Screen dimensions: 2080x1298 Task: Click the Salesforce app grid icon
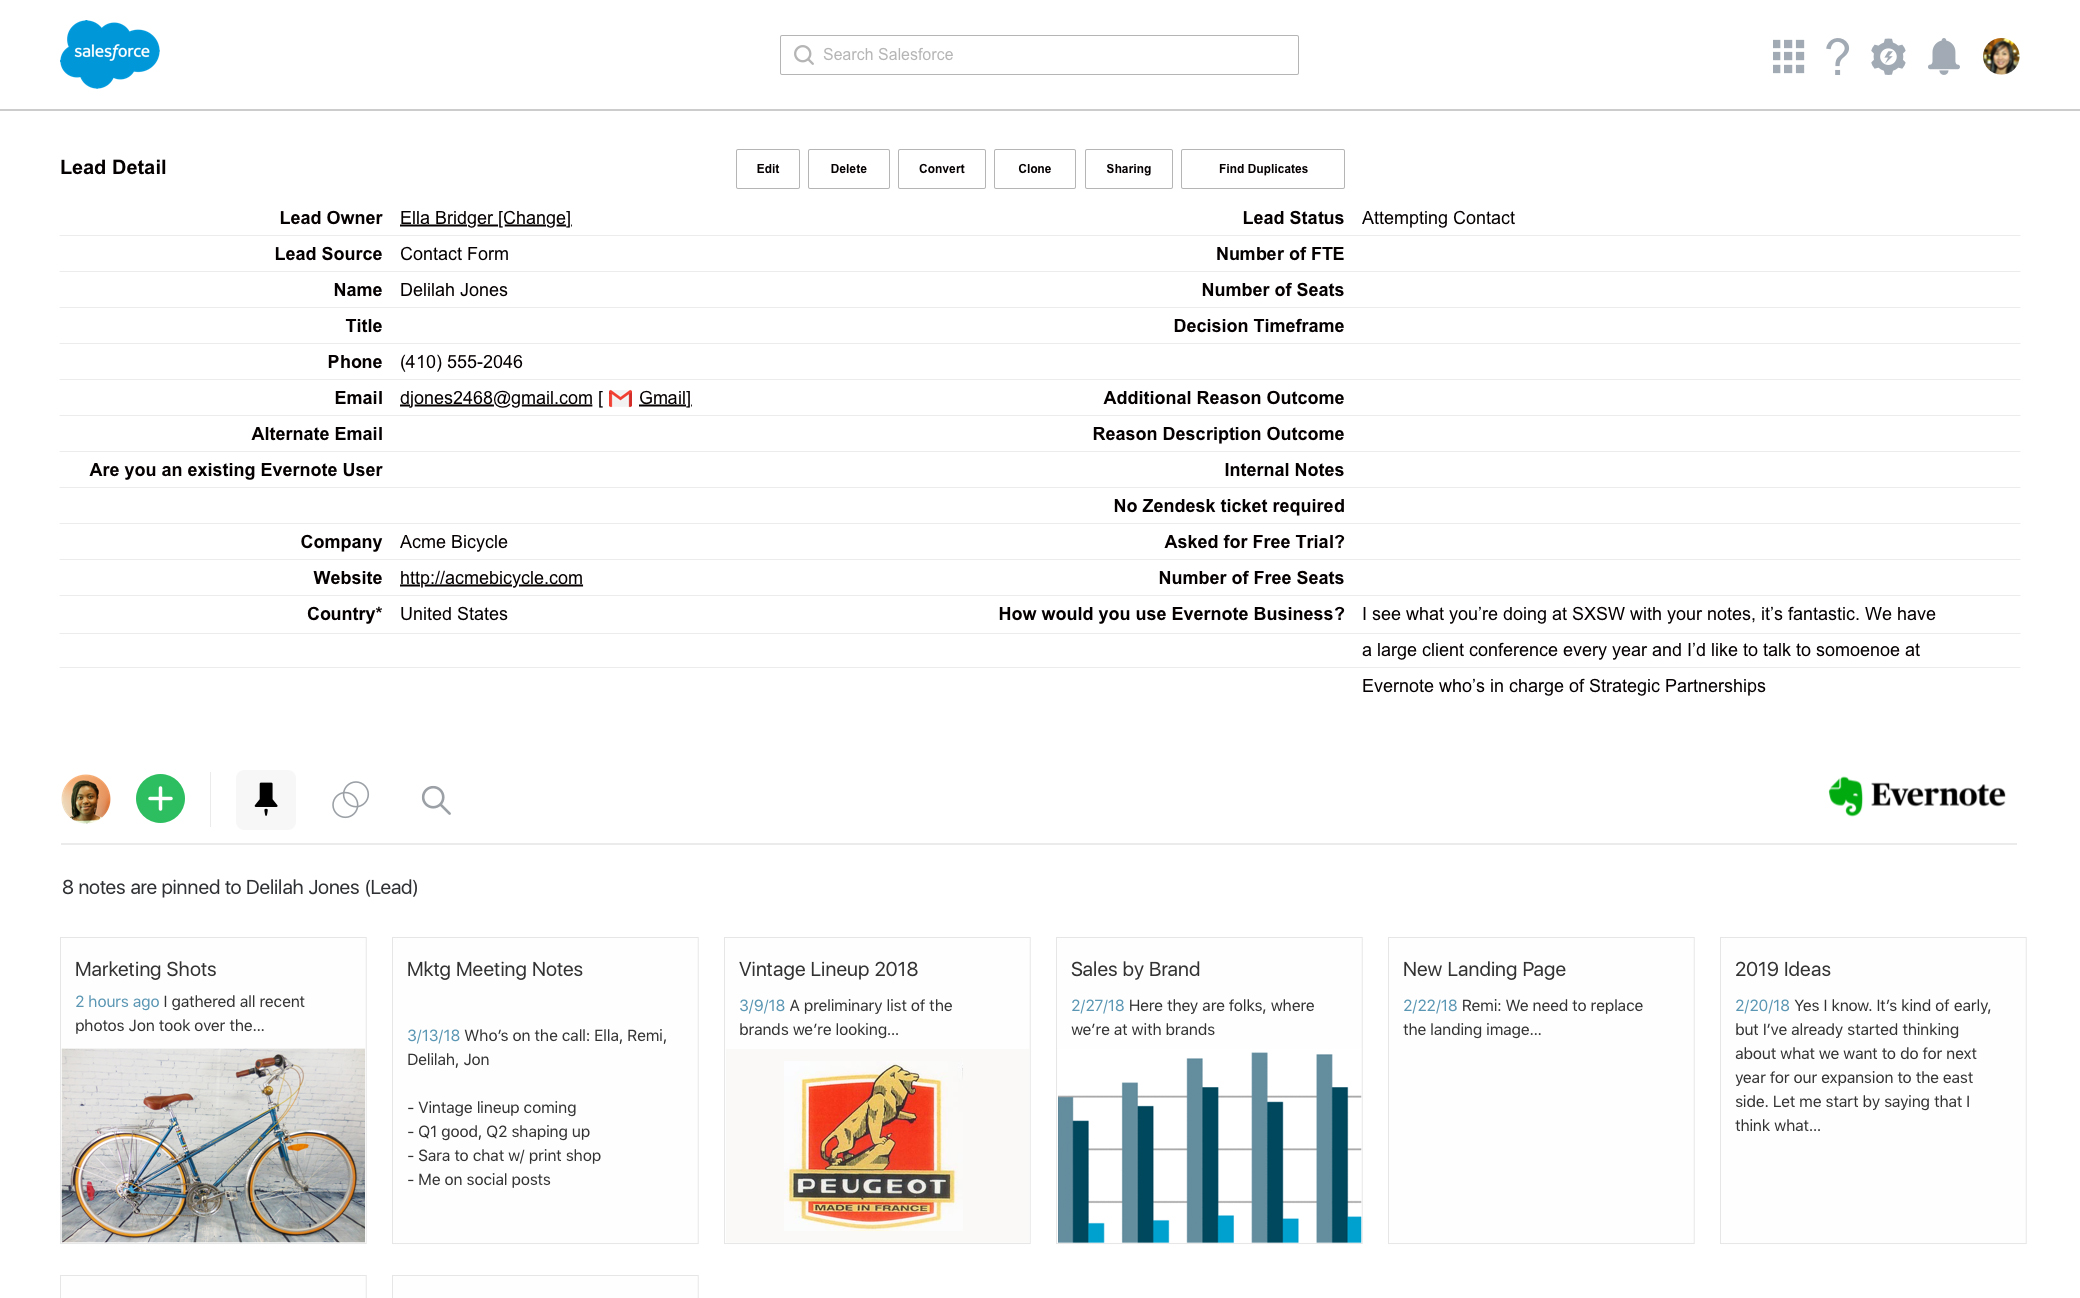tap(1788, 54)
